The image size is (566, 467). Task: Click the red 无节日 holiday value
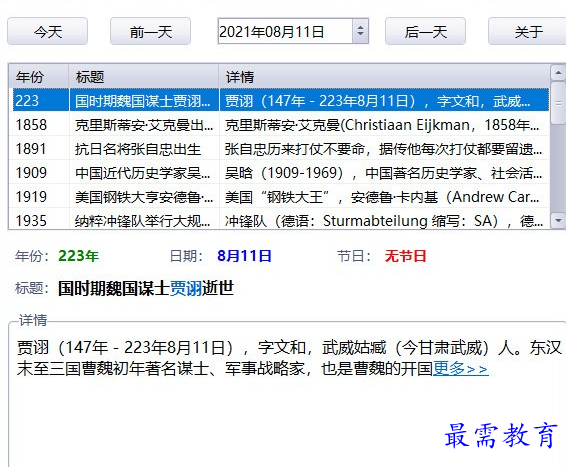tap(405, 256)
